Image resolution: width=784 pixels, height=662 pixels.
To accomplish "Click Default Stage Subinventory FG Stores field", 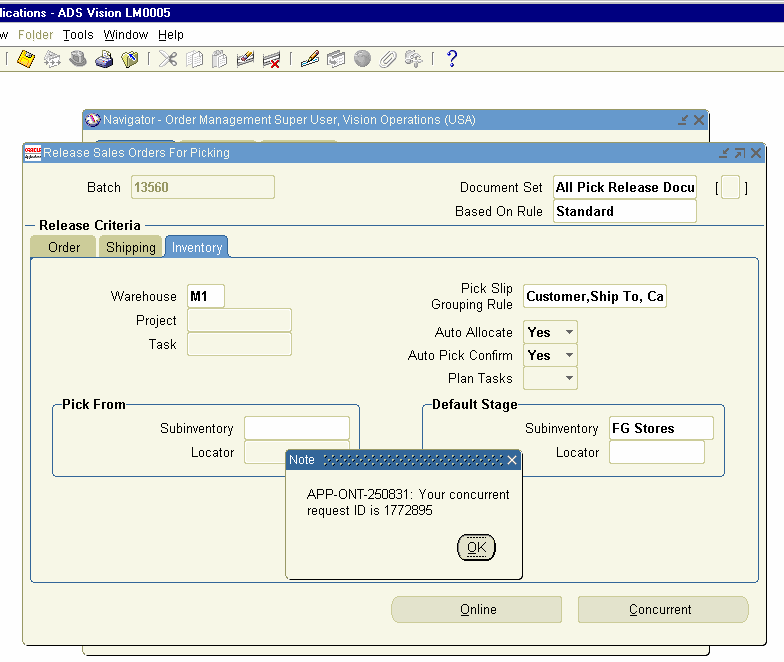I will point(661,428).
